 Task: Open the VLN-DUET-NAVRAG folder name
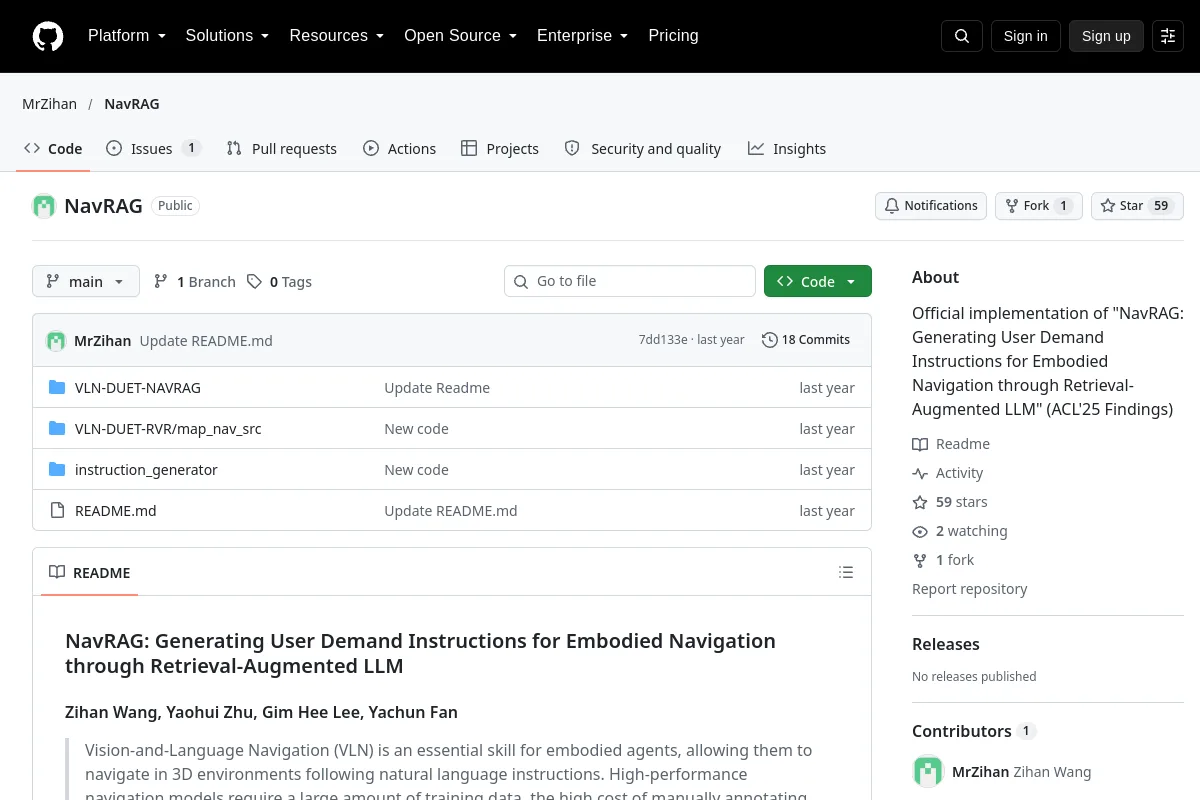pos(138,388)
